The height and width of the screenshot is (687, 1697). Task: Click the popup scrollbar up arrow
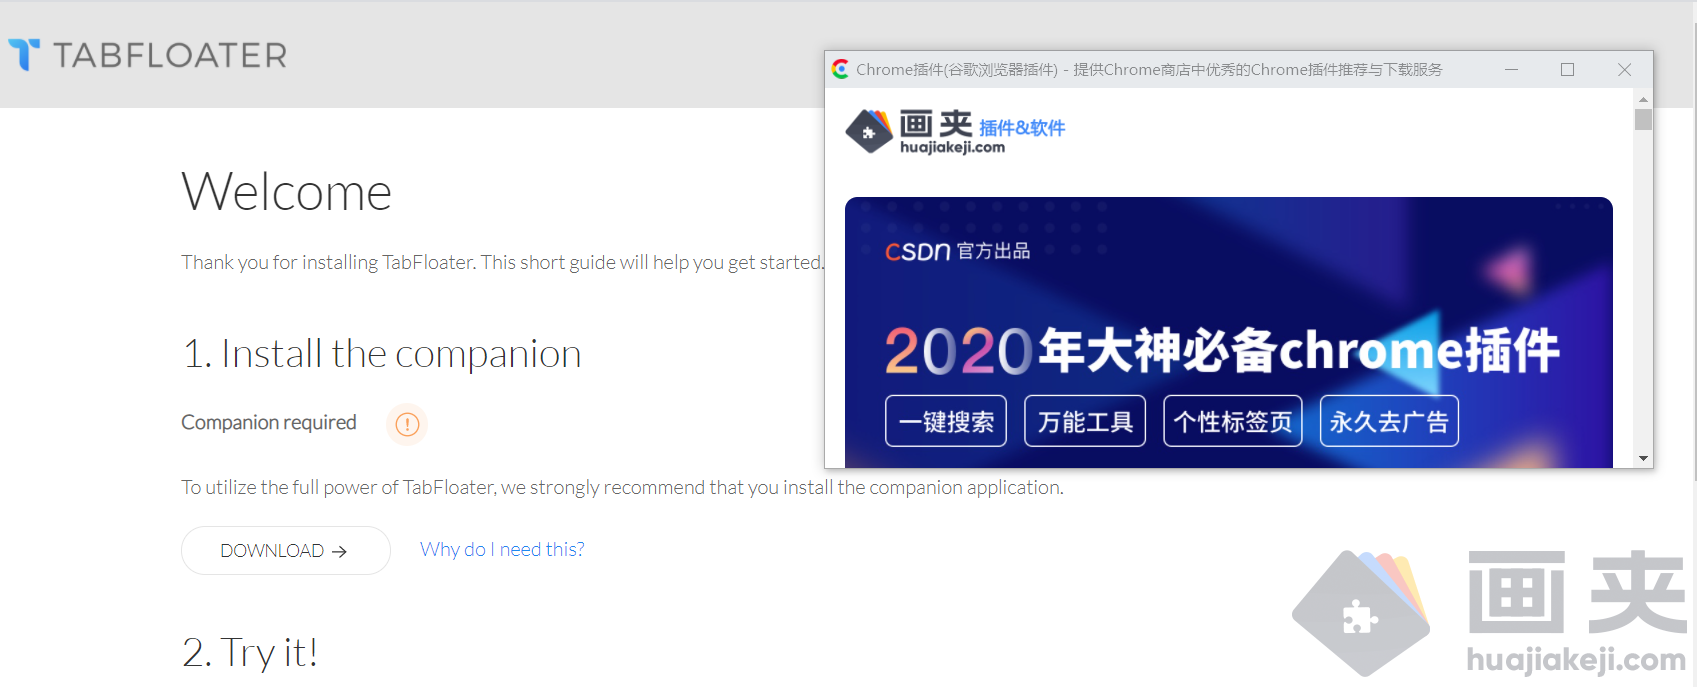click(1643, 100)
